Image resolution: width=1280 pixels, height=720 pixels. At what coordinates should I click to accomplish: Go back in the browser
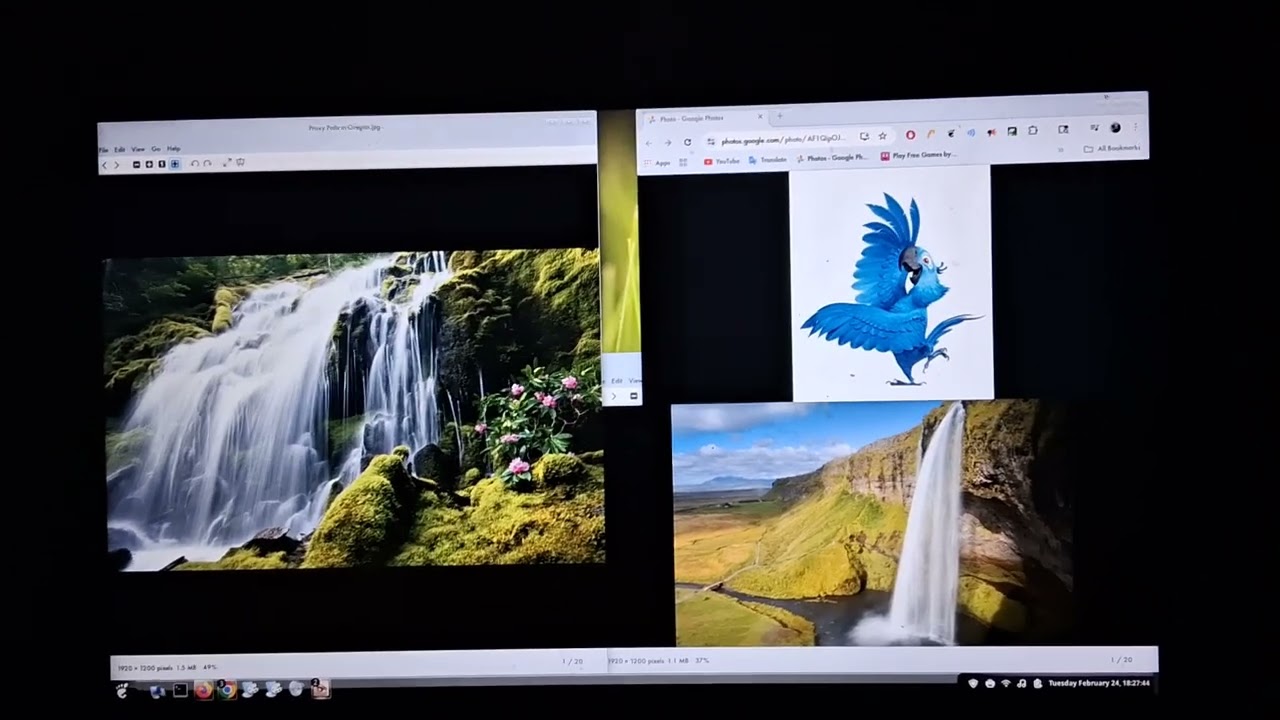pyautogui.click(x=649, y=143)
